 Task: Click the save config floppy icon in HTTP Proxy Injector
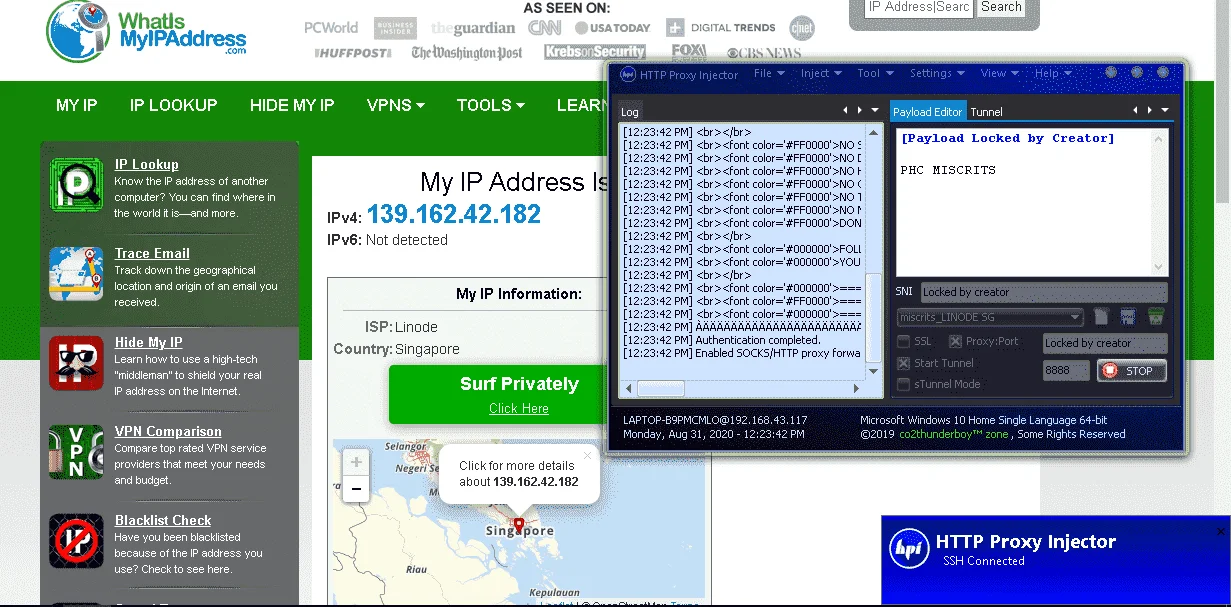pyautogui.click(x=1128, y=317)
